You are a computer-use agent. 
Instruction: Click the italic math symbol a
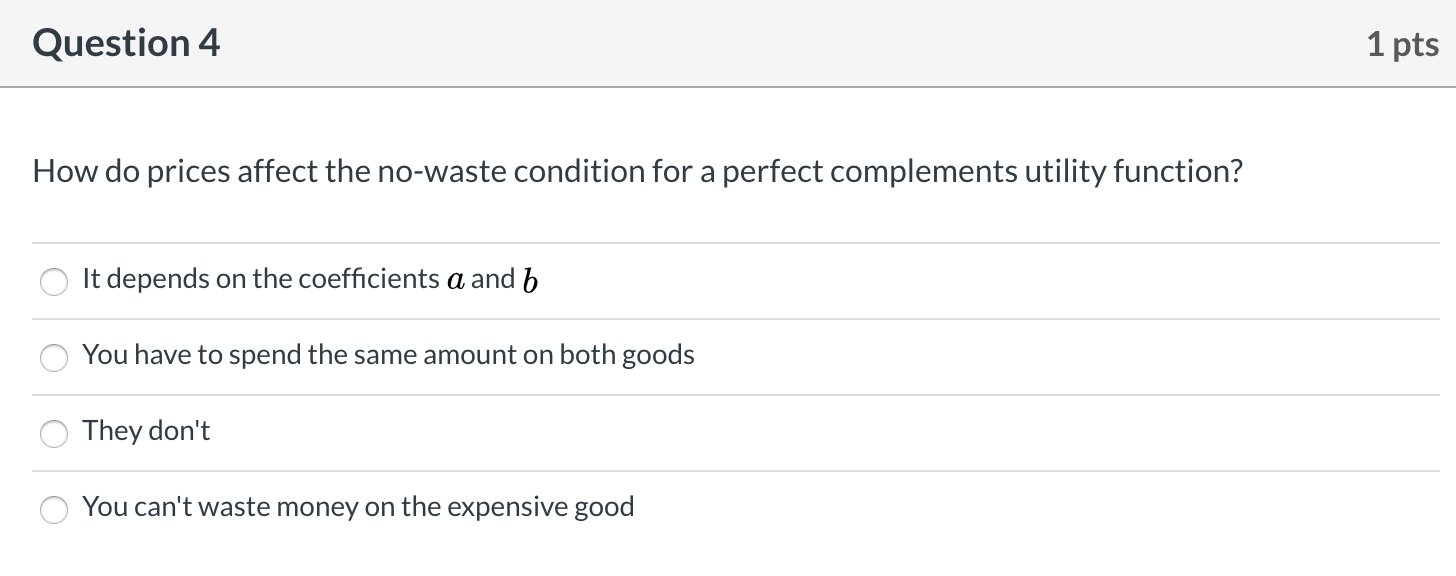tap(455, 279)
